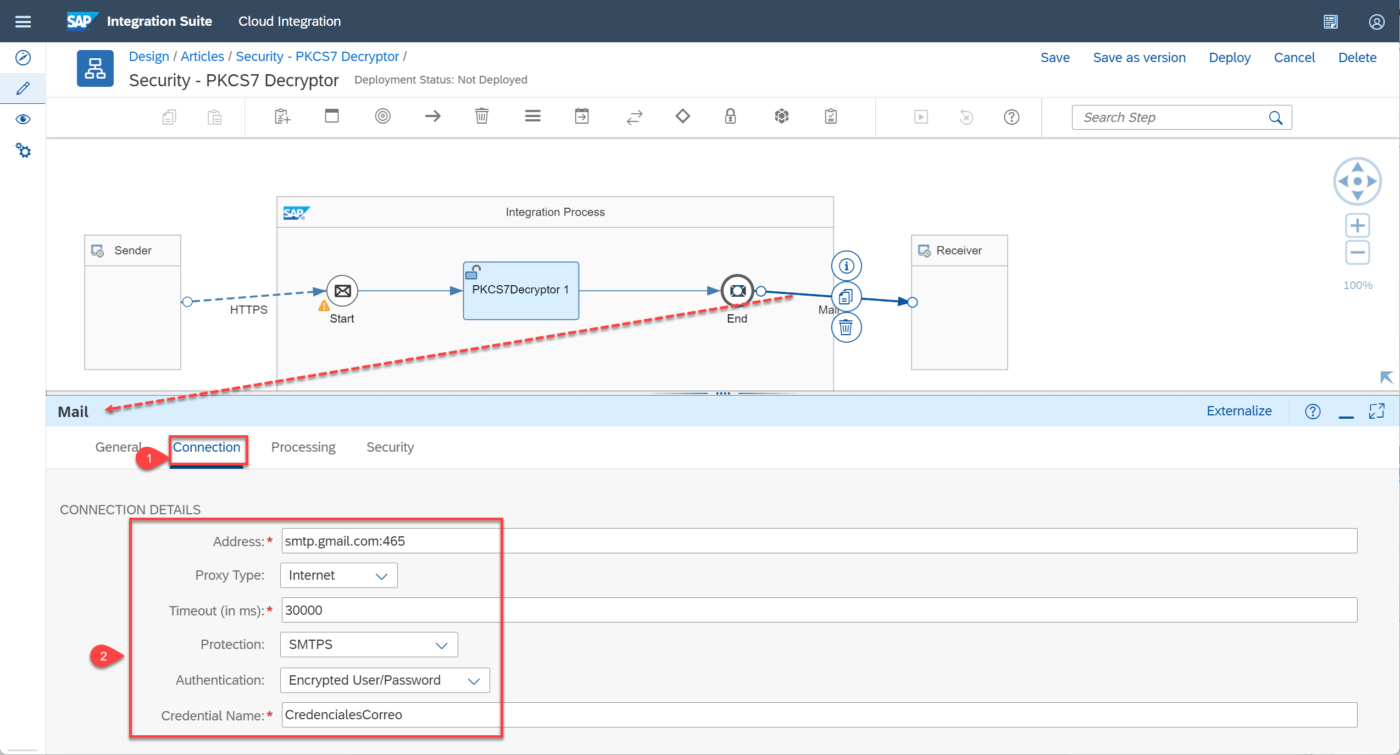This screenshot has height=755, width=1400.
Task: Click the help icon in Mail panel
Action: (1313, 411)
